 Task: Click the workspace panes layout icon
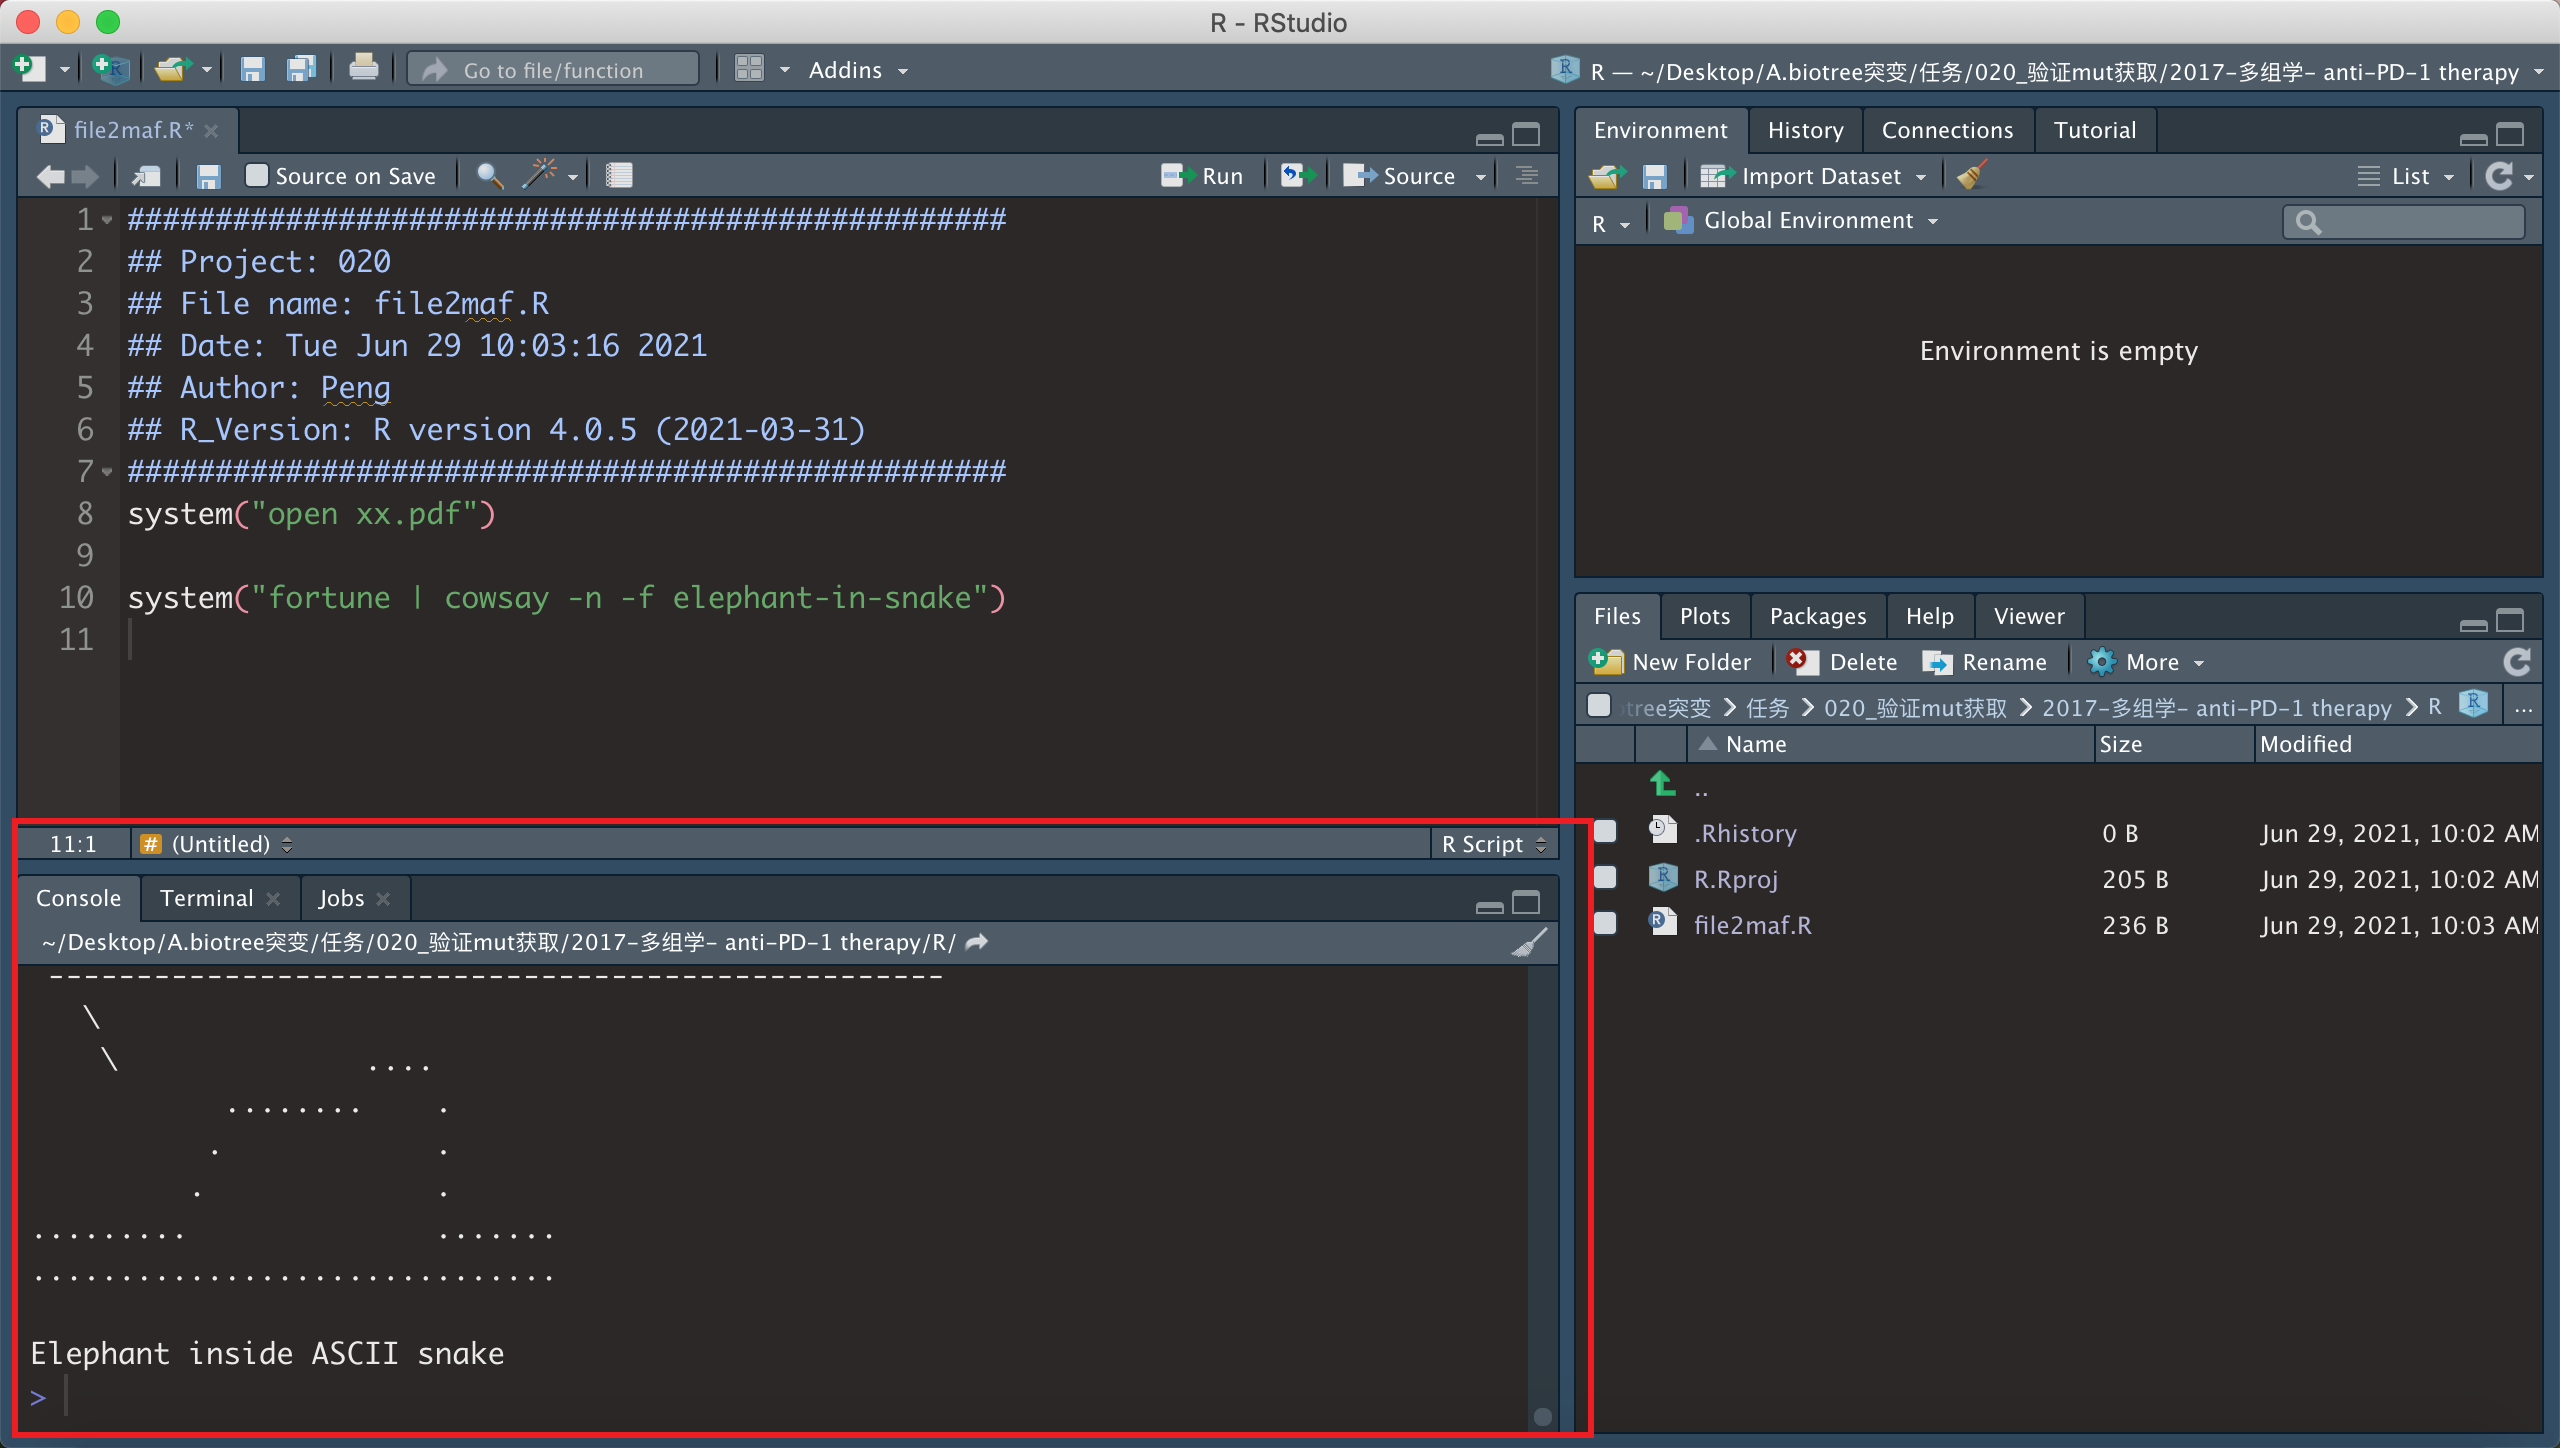[x=749, y=69]
